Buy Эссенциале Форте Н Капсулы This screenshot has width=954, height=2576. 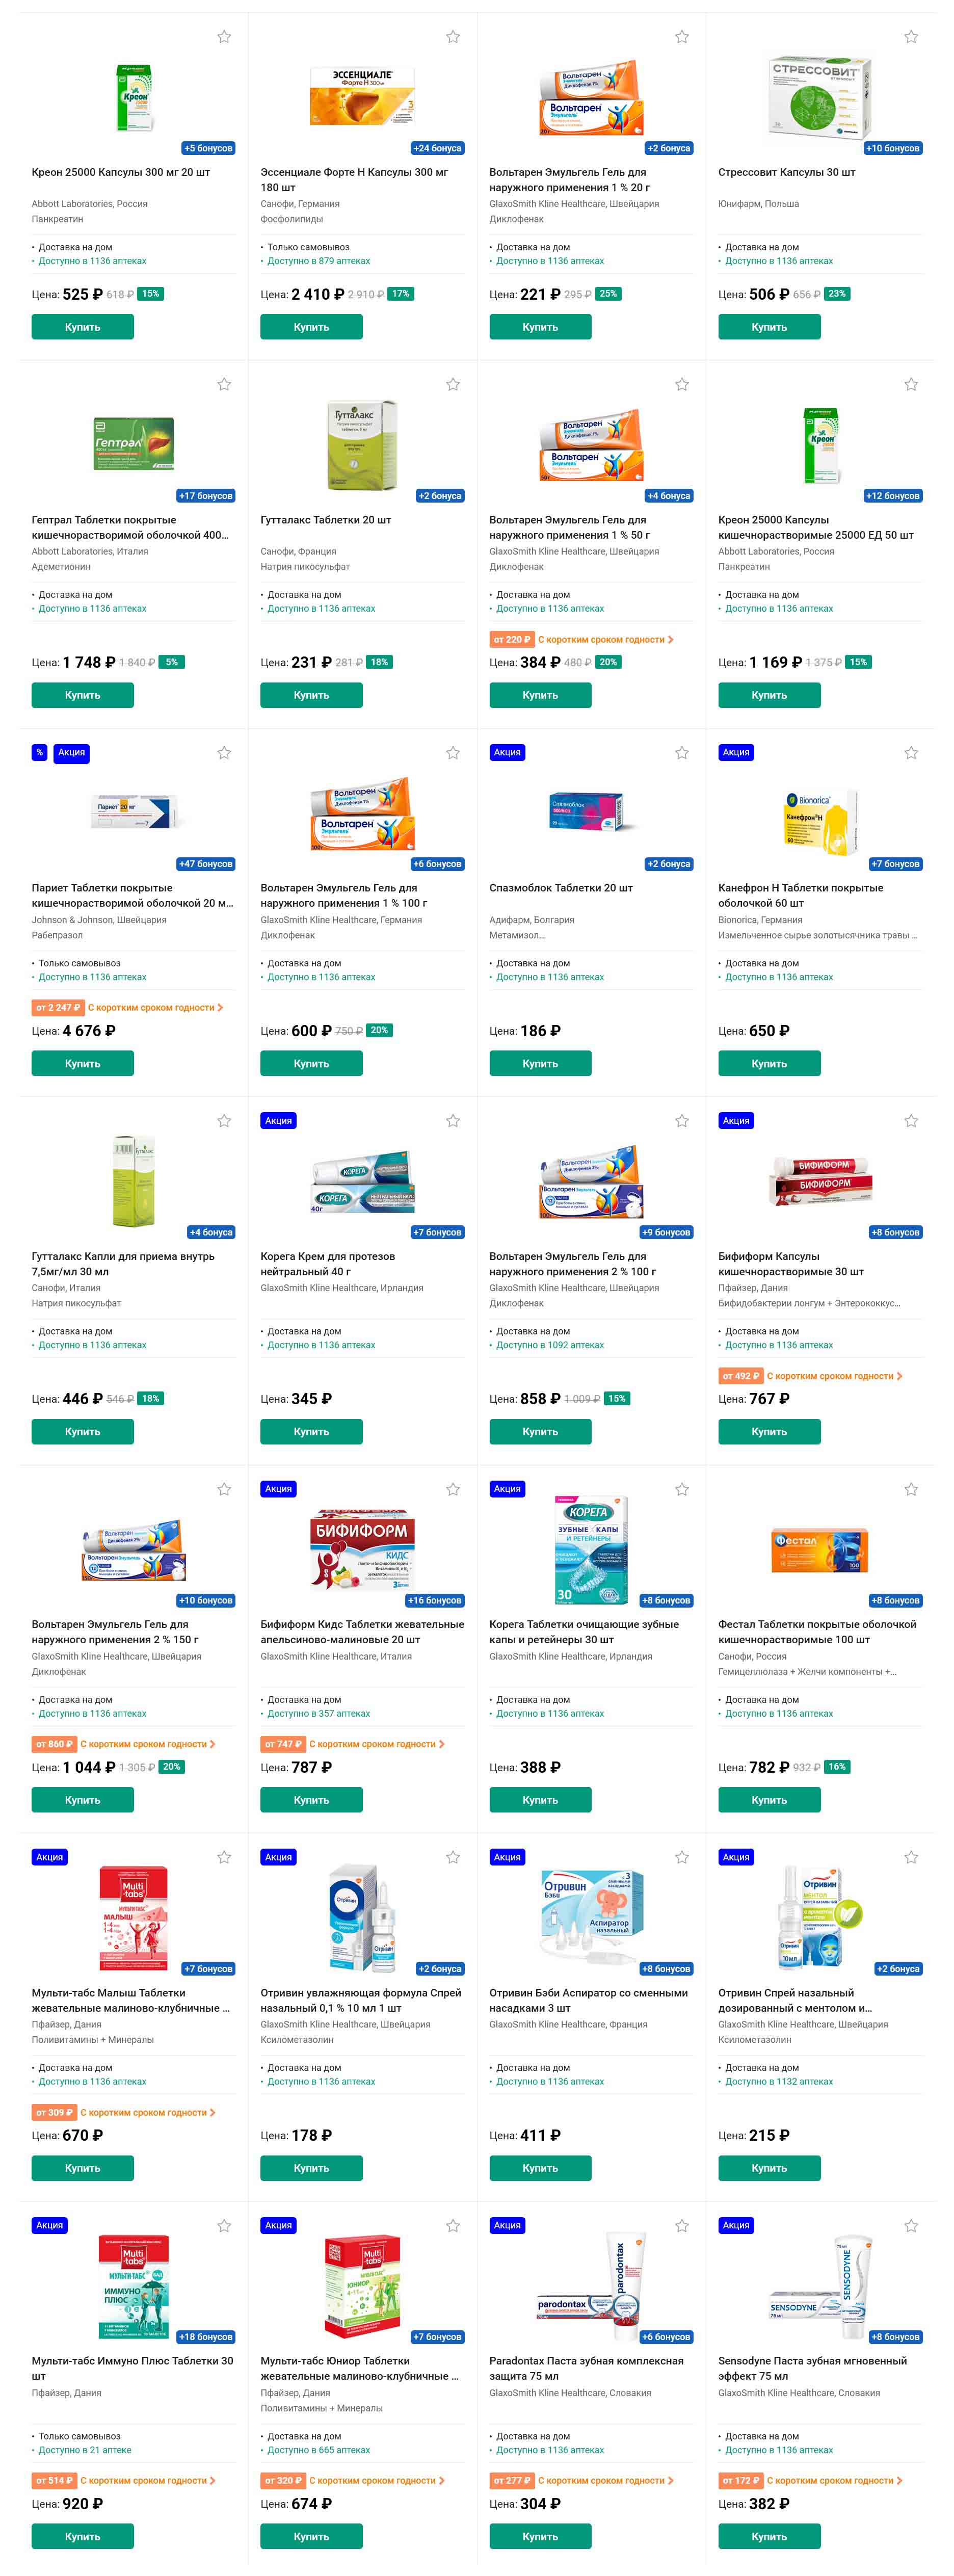click(x=311, y=327)
